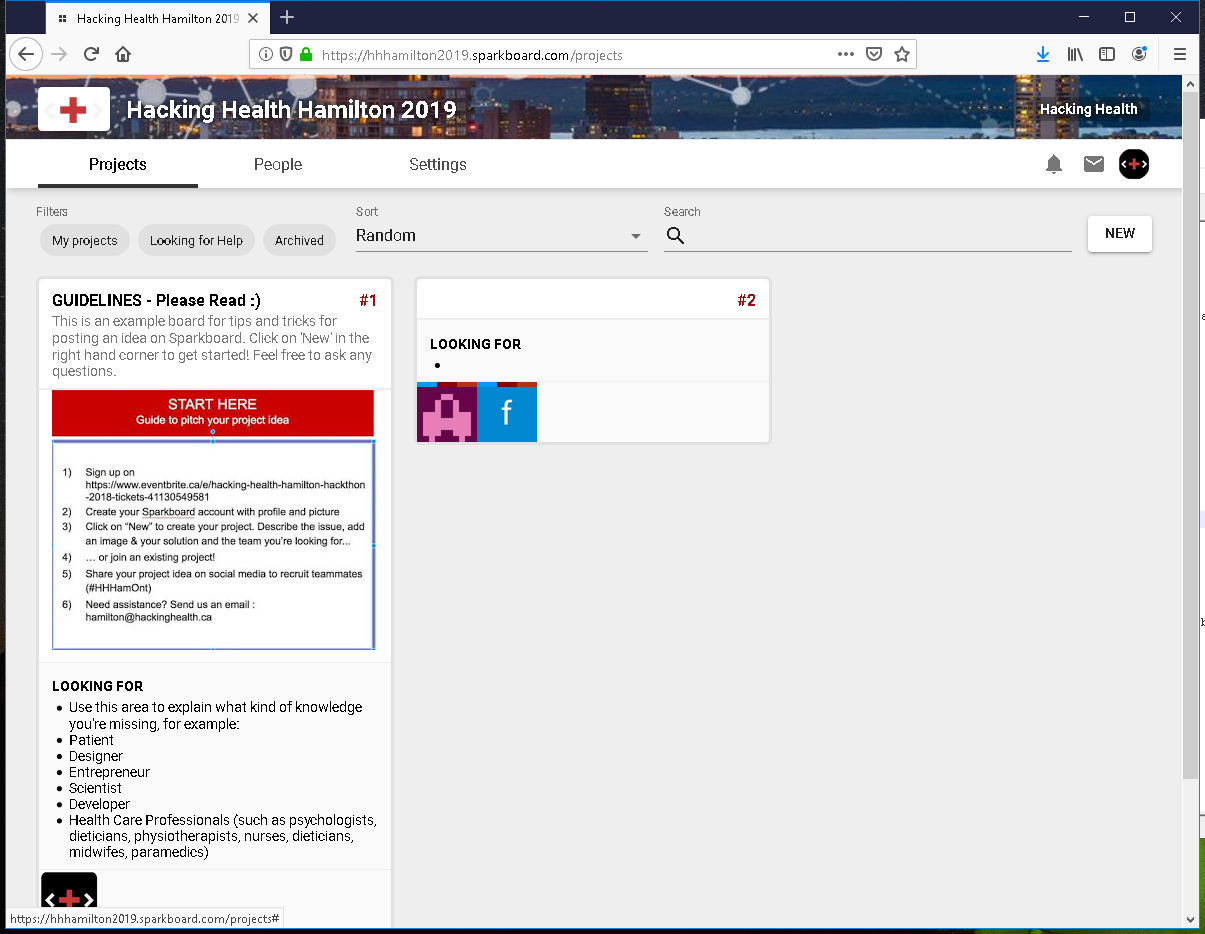The height and width of the screenshot is (934, 1205).
Task: Open the GUIDELINES - Please Read card title
Action: (156, 301)
